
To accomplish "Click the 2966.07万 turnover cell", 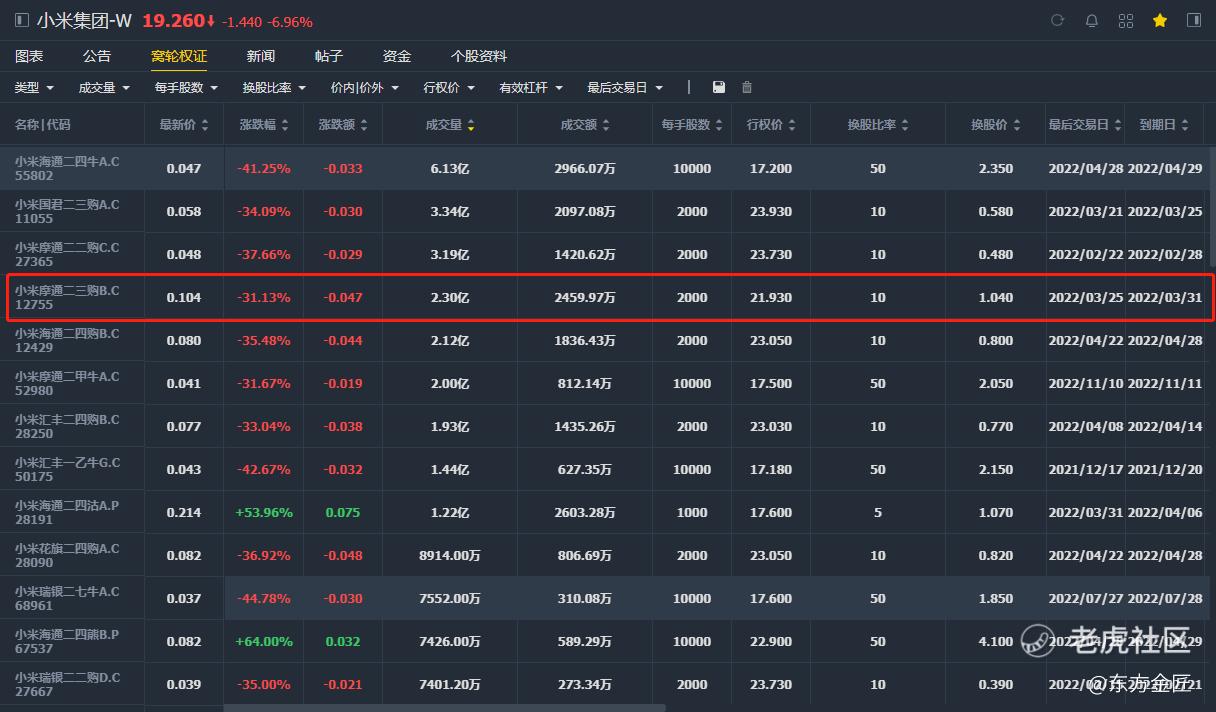I will pos(585,168).
